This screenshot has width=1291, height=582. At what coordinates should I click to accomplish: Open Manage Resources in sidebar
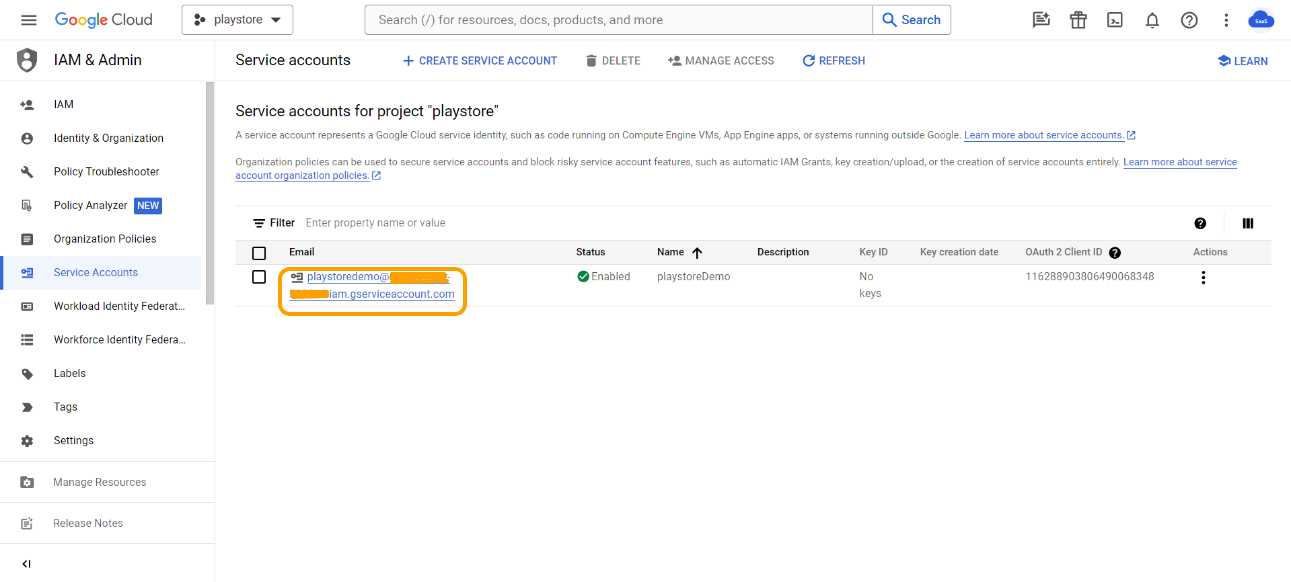(x=100, y=482)
